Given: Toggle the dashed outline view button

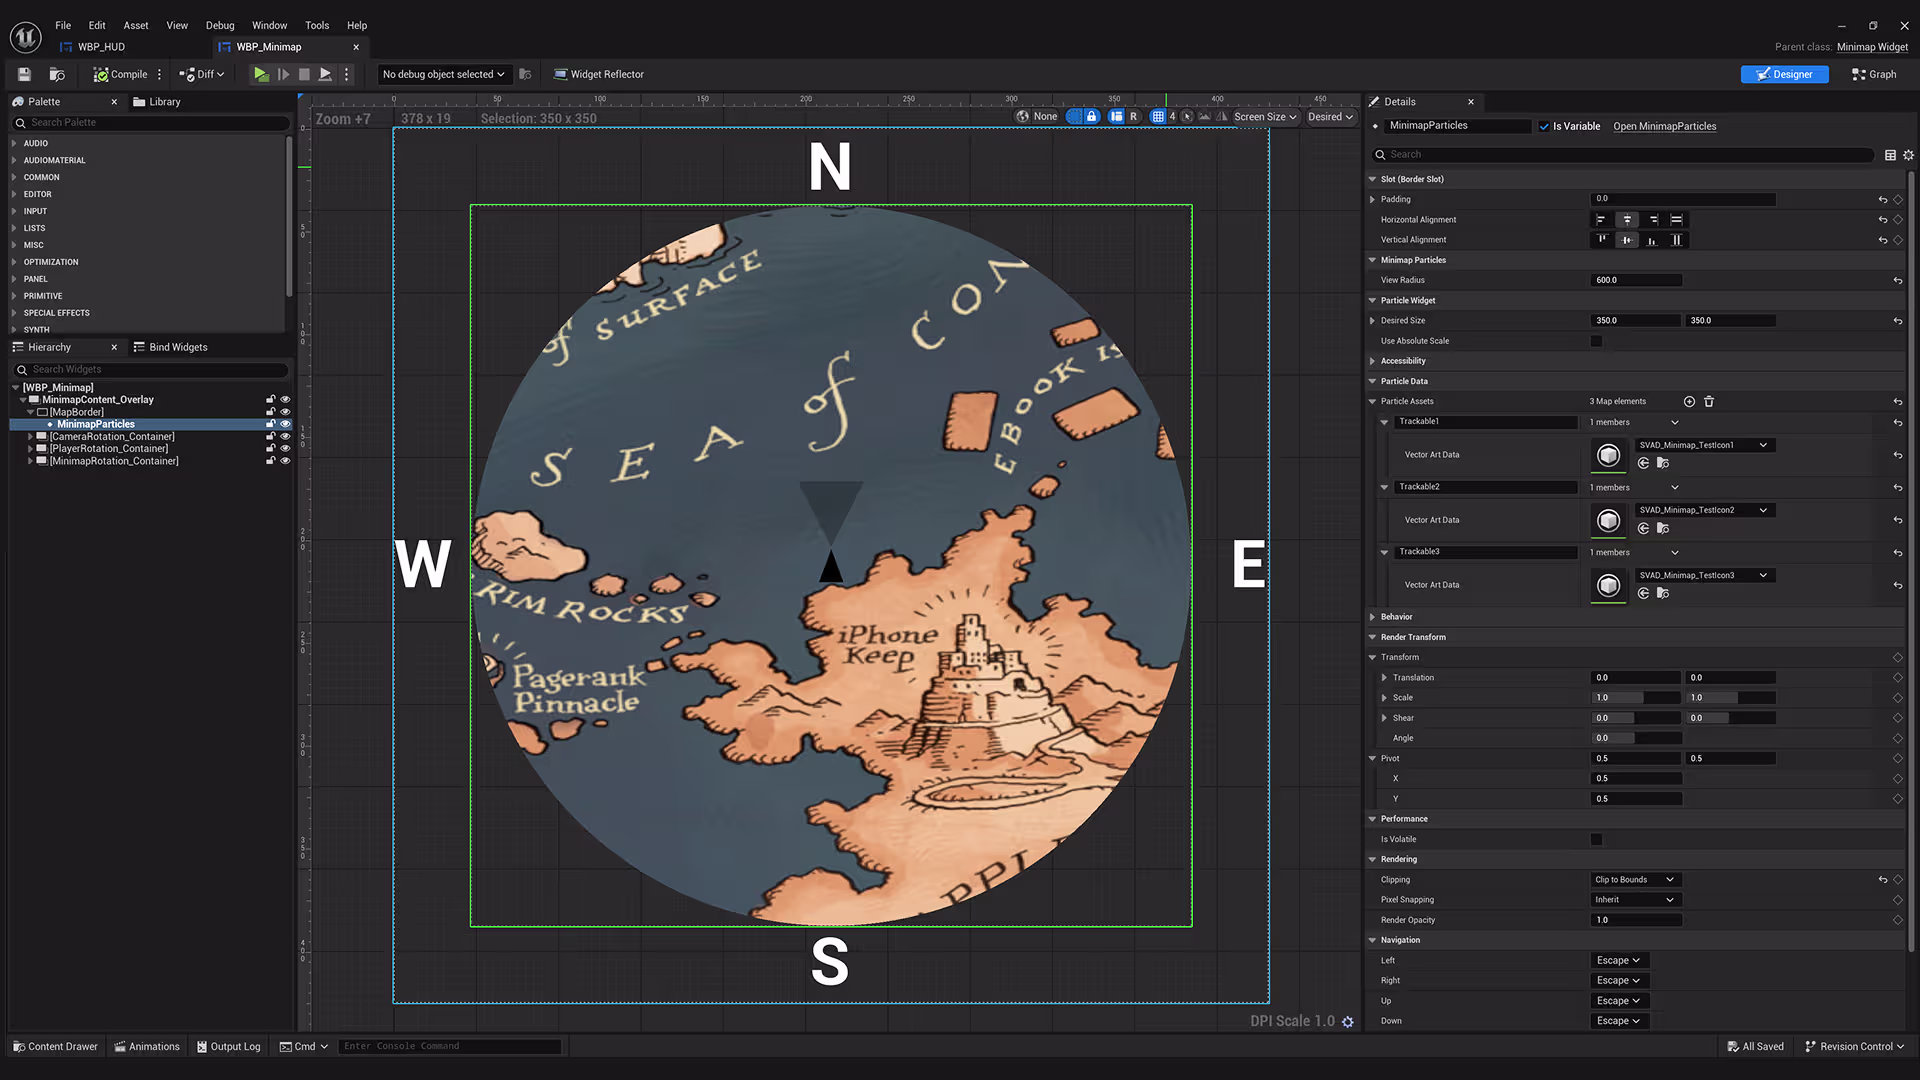Looking at the screenshot, I should click(x=1075, y=116).
